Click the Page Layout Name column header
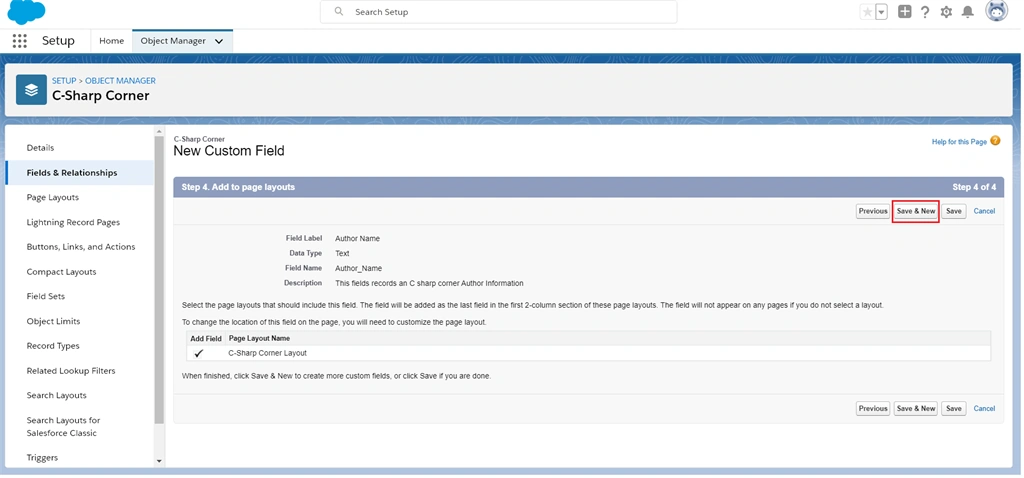 (x=259, y=338)
